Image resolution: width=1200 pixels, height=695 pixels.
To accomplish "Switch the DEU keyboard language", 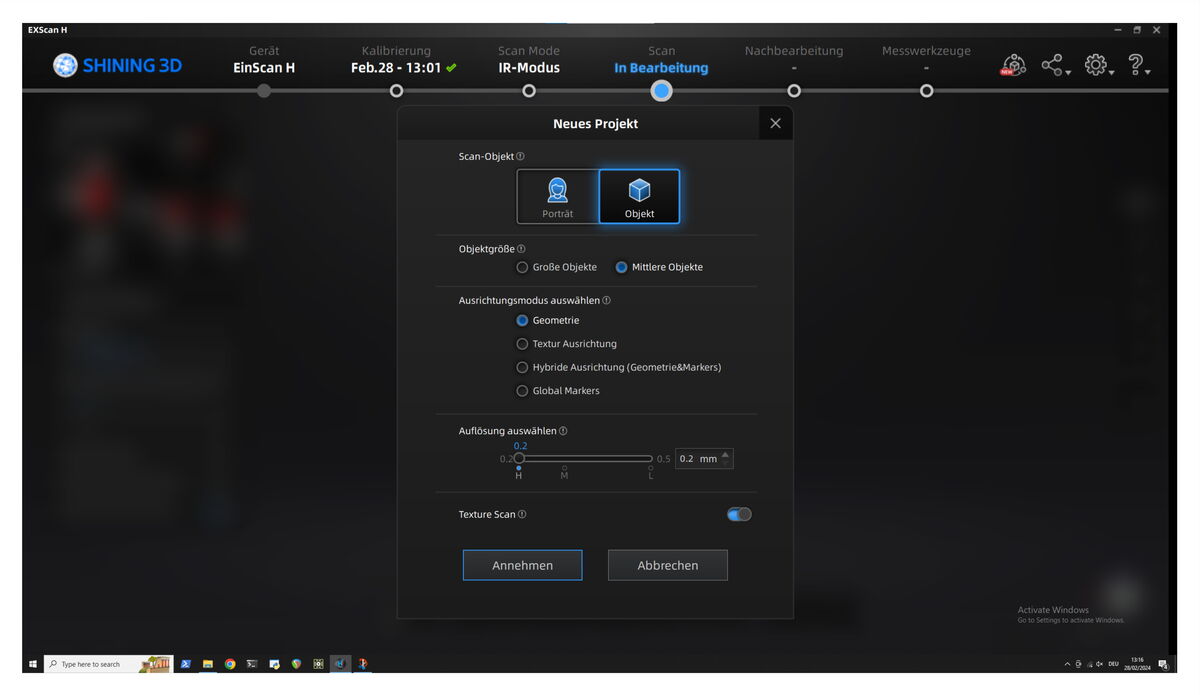I will click(1114, 664).
